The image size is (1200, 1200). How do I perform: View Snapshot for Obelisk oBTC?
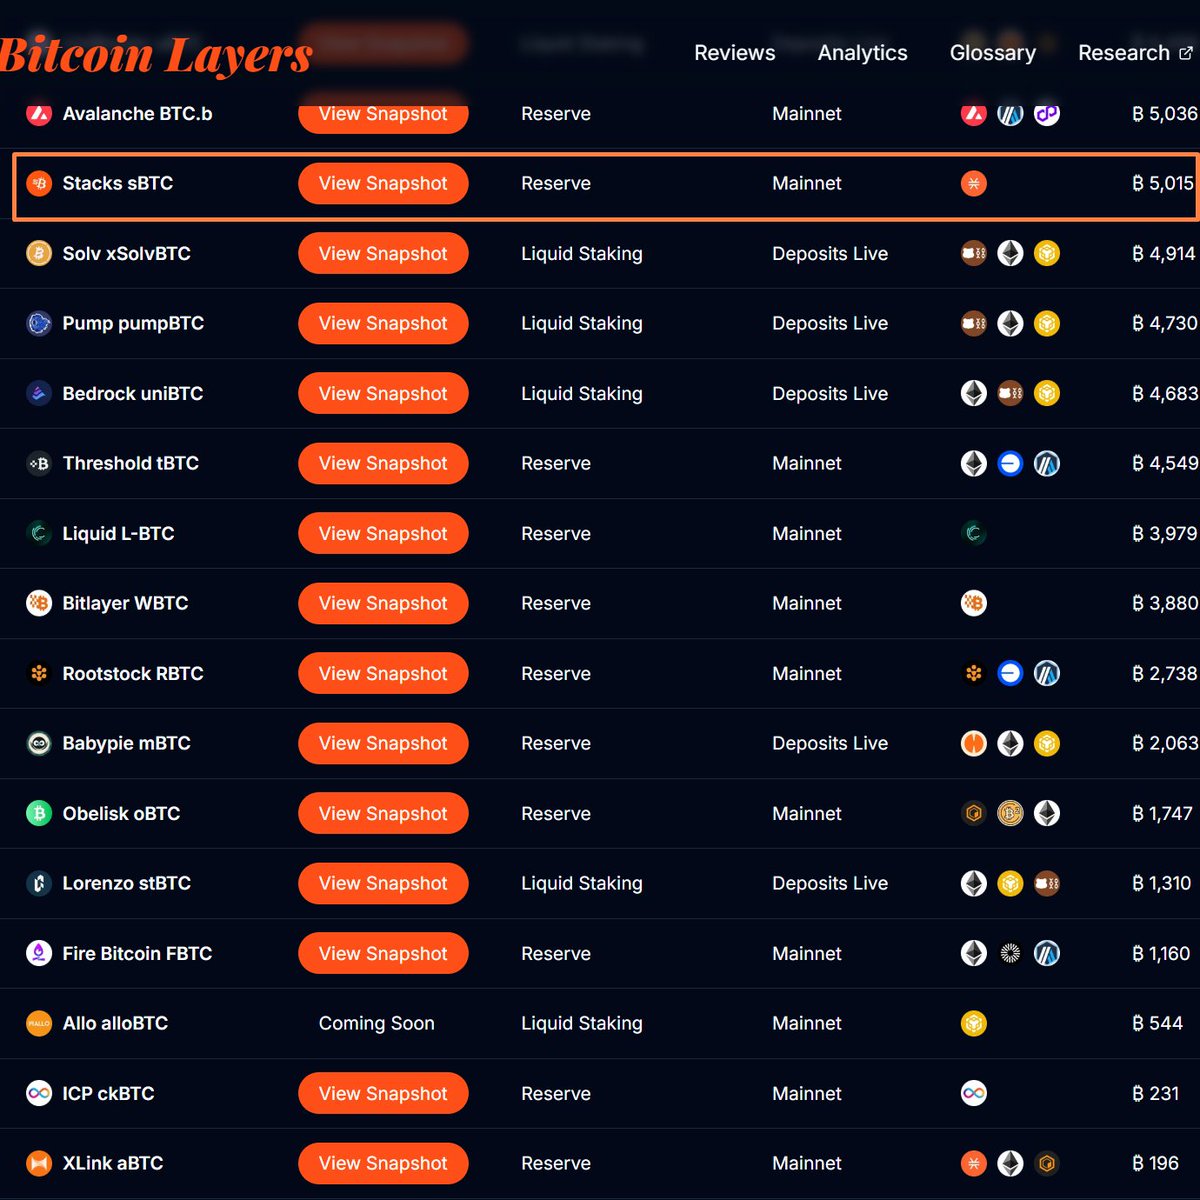click(x=383, y=814)
